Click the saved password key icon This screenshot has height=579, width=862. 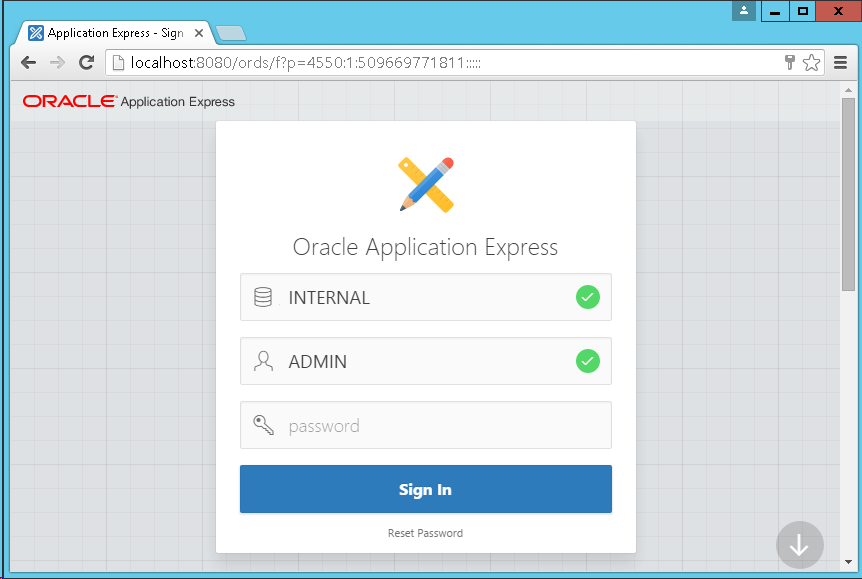(x=789, y=63)
